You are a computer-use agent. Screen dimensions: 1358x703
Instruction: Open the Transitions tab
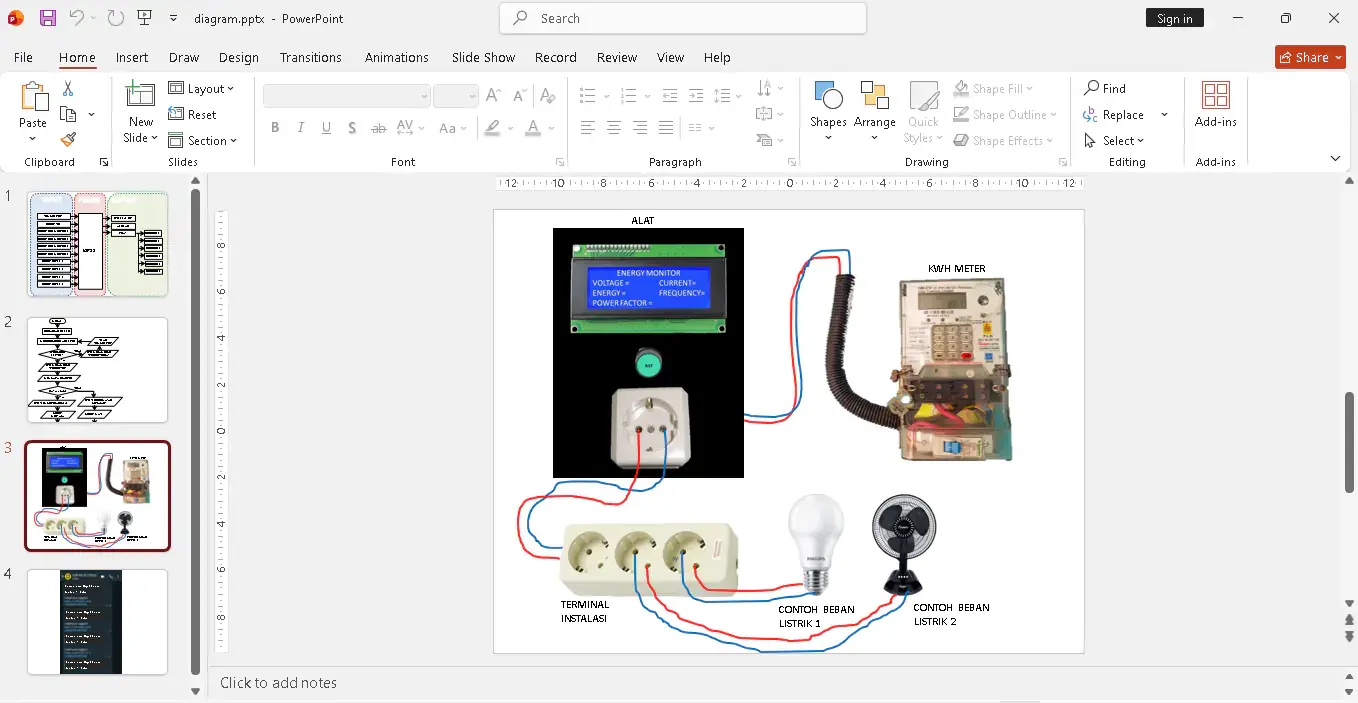click(x=310, y=57)
